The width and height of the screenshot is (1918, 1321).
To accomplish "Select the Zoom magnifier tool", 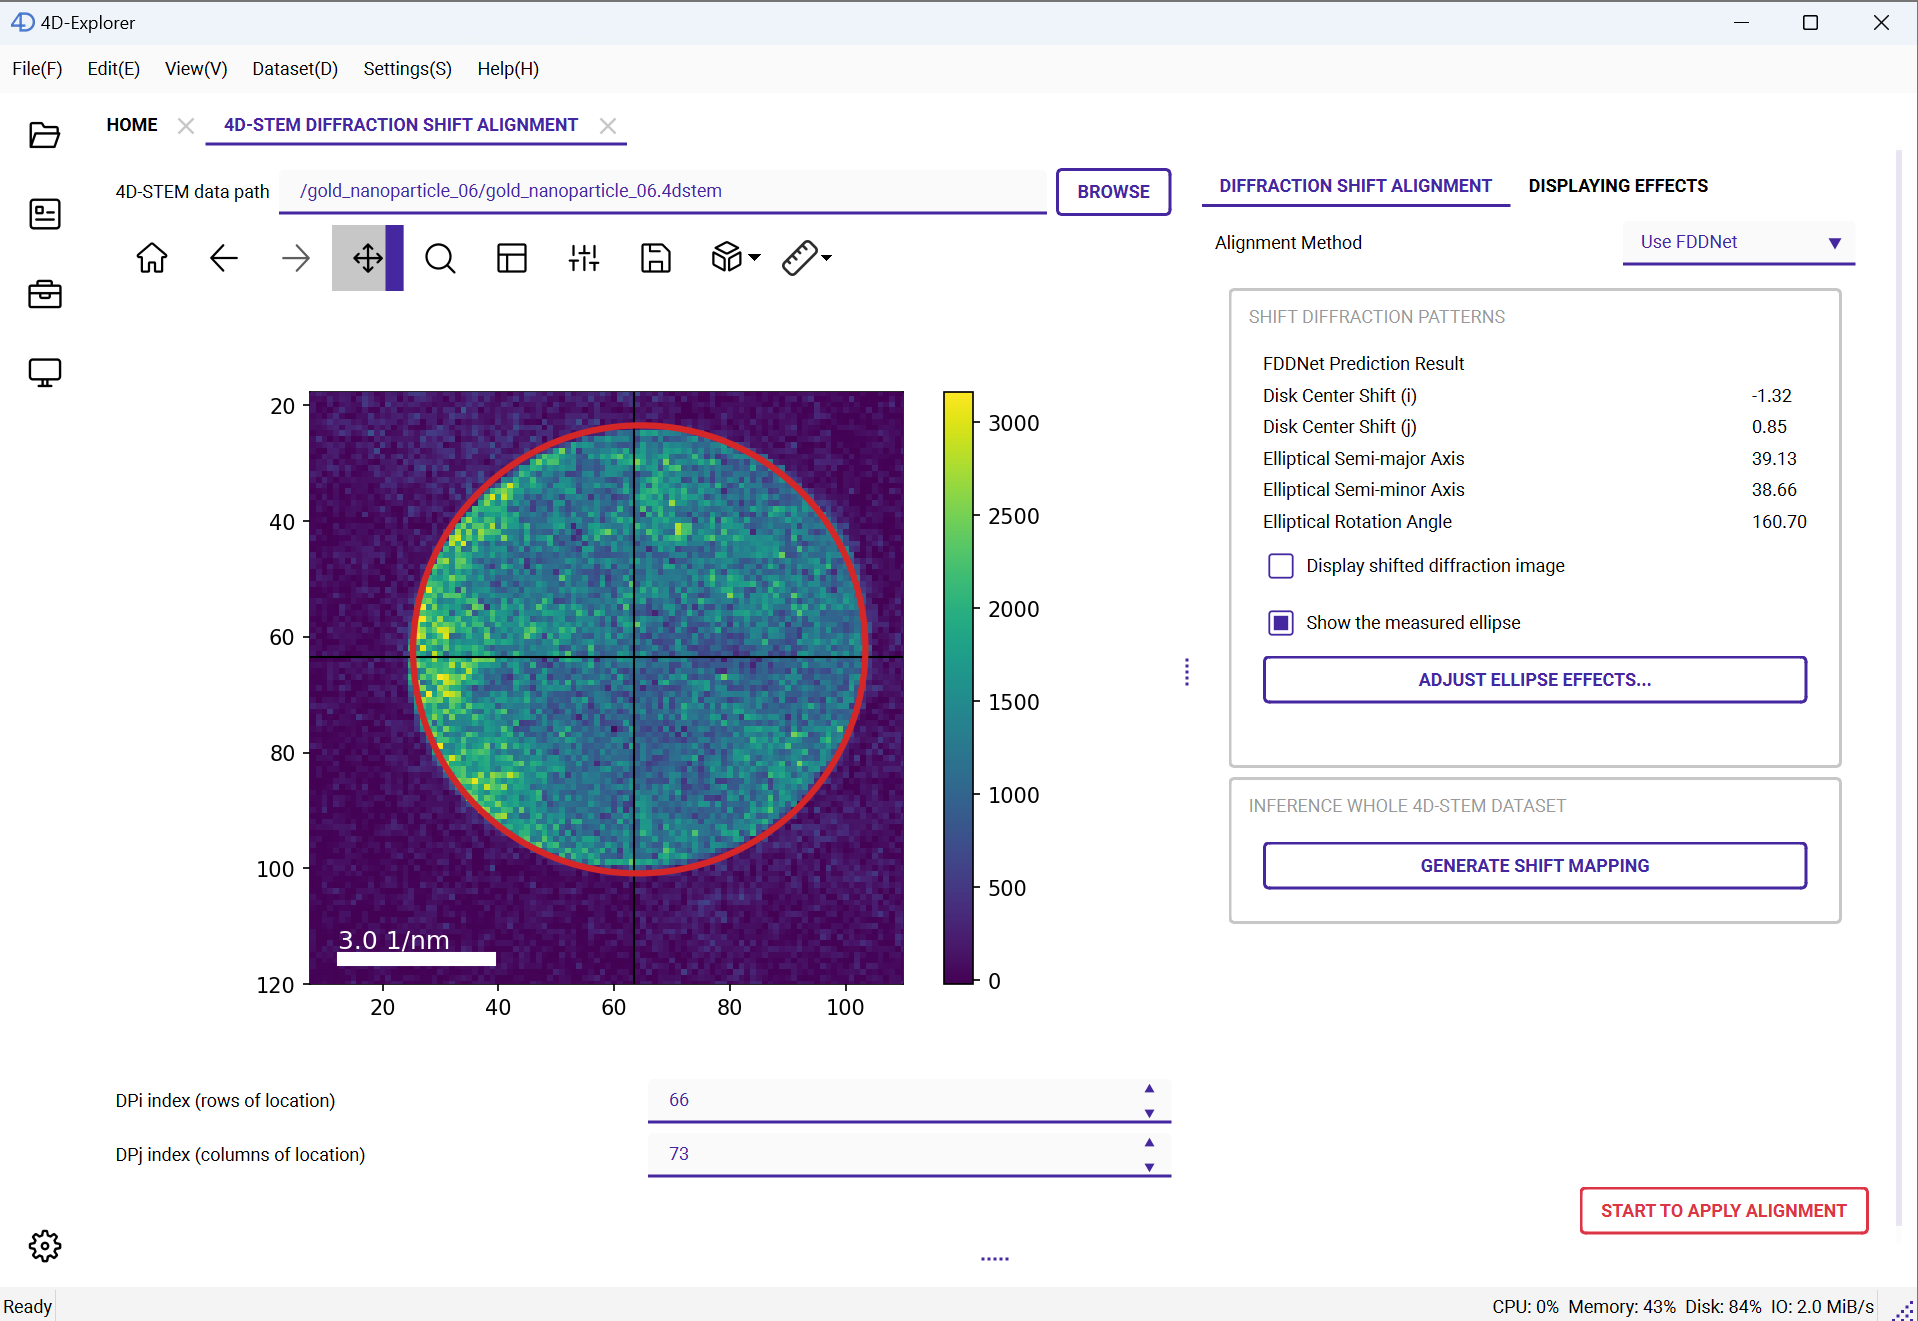I will pyautogui.click(x=440, y=258).
